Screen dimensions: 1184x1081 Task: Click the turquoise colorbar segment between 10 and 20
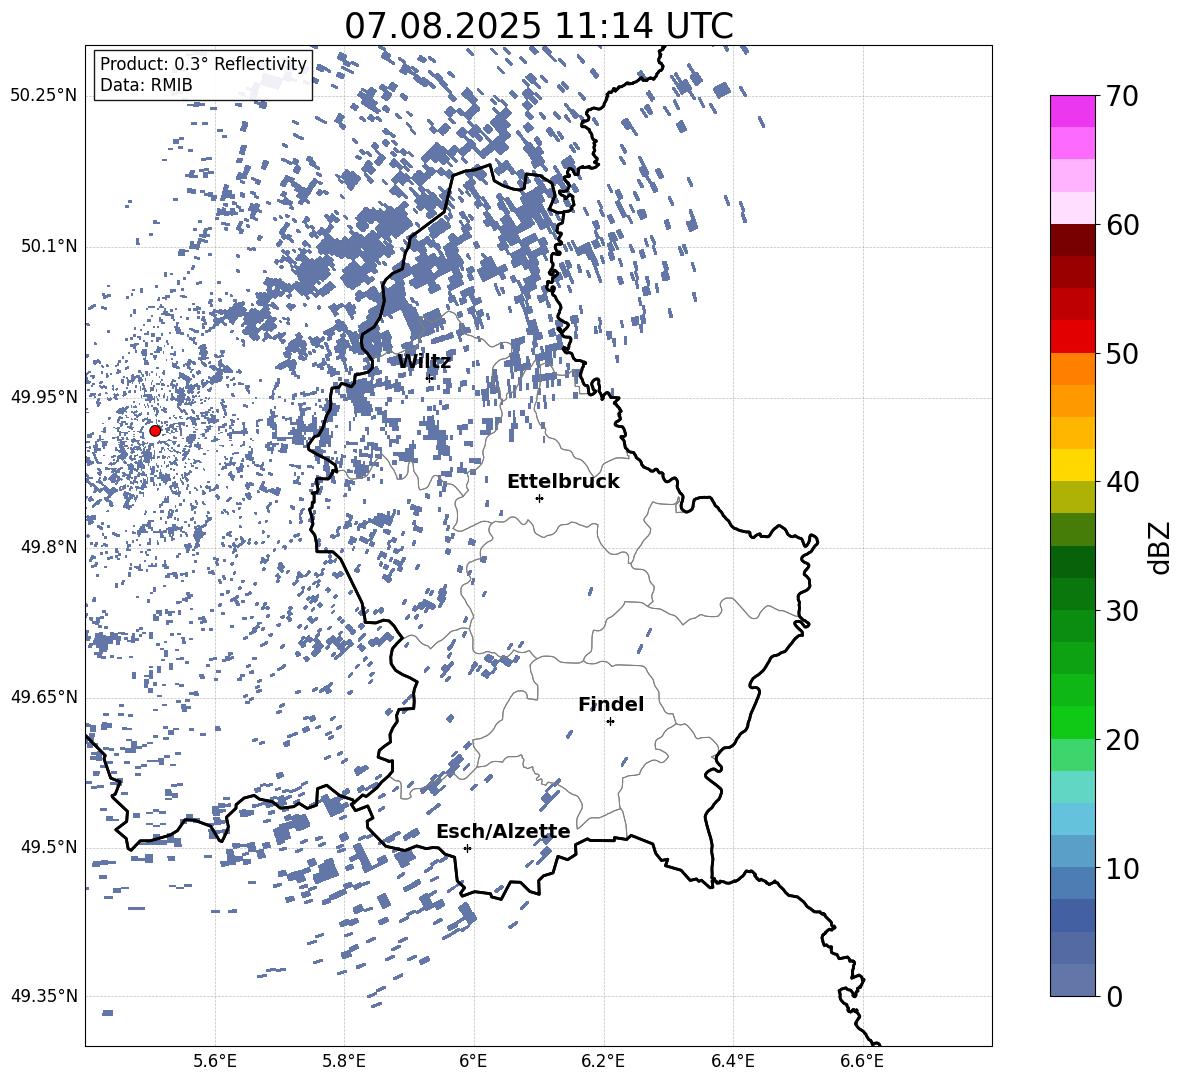[1072, 787]
